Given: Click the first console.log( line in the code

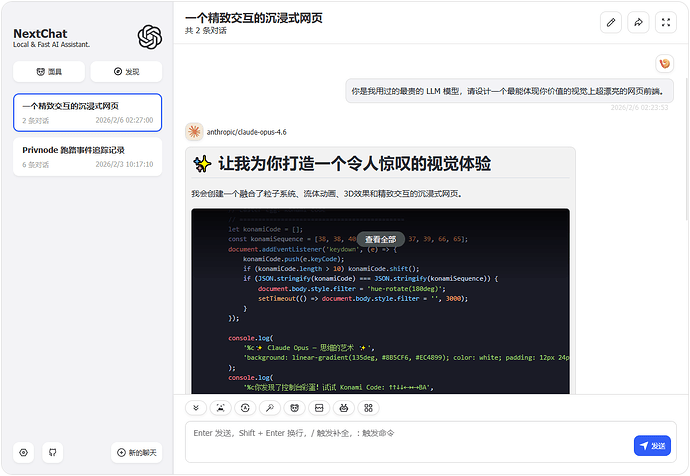Looking at the screenshot, I should (x=250, y=338).
